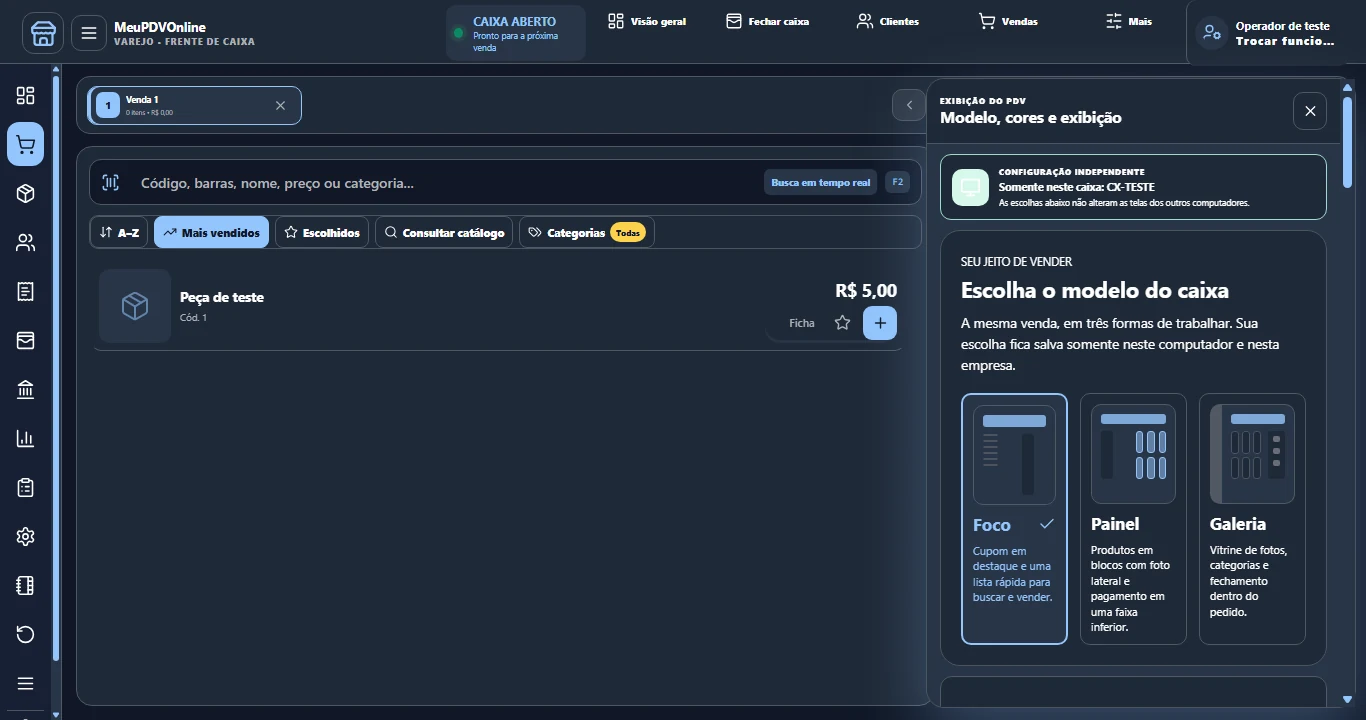
Task: Show the Mais vendidos product list
Action: pos(211,232)
